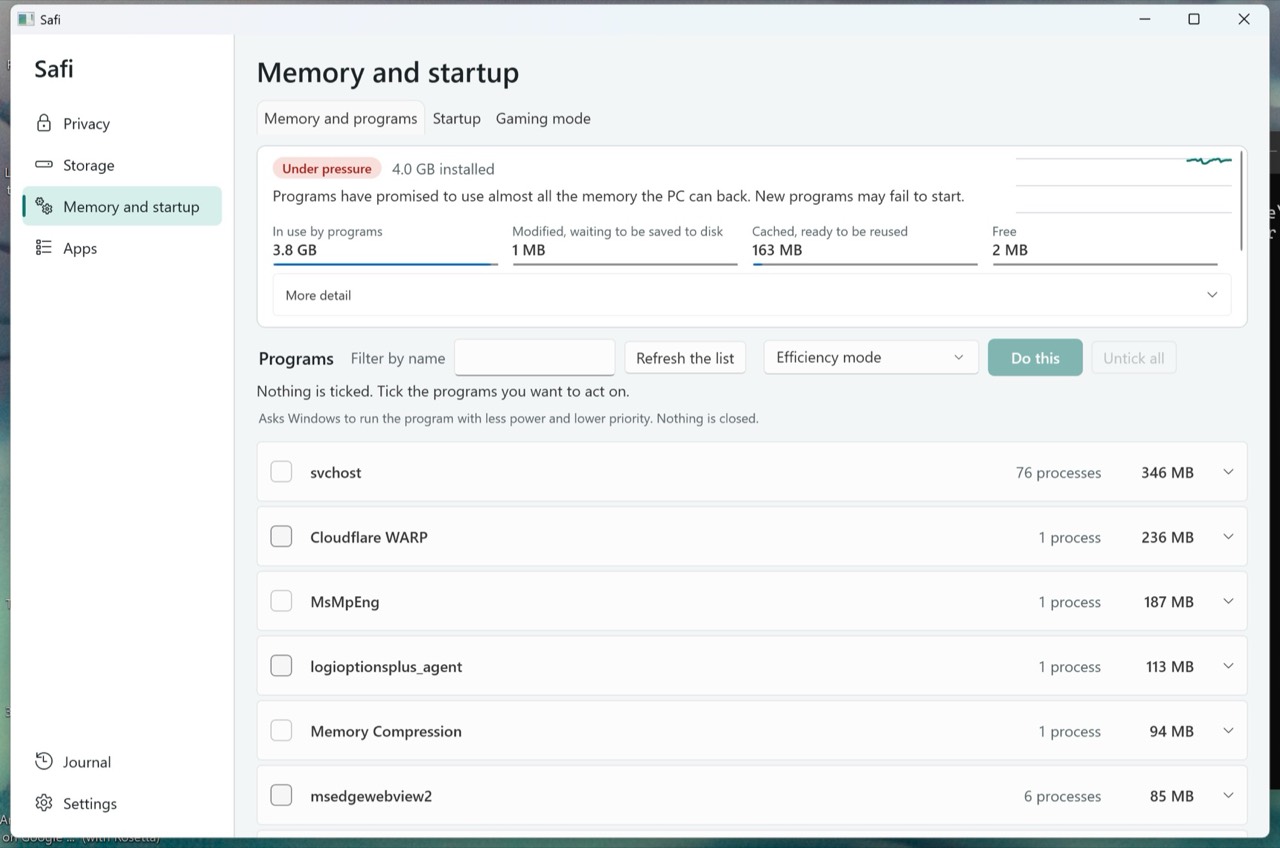Click the 6 processes text for msedgewebview2

pos(1062,796)
